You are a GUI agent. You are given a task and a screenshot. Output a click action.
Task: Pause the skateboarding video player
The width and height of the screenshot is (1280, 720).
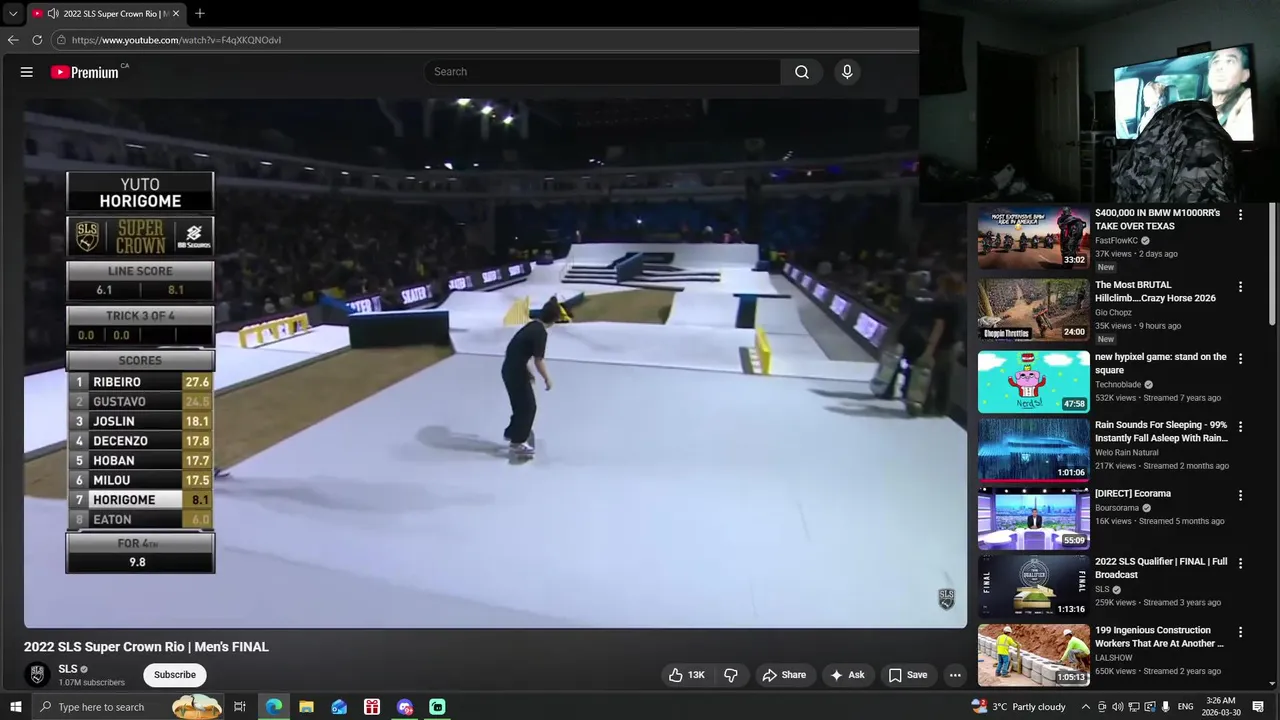pos(495,363)
